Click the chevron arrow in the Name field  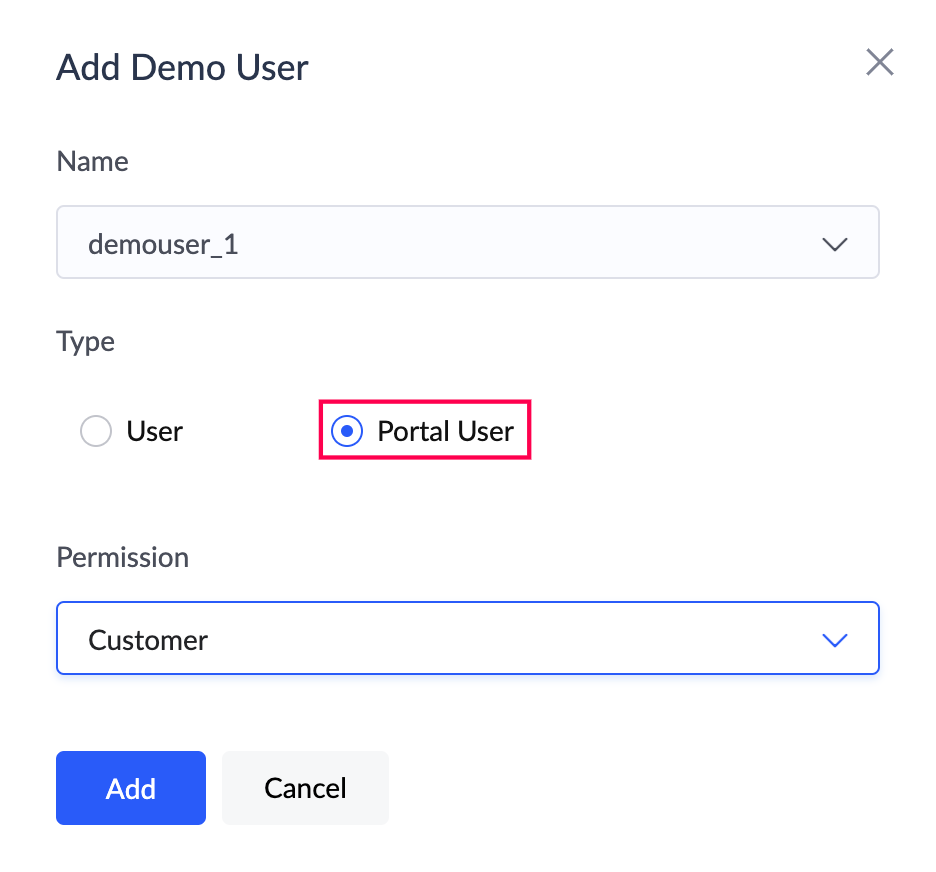click(834, 244)
